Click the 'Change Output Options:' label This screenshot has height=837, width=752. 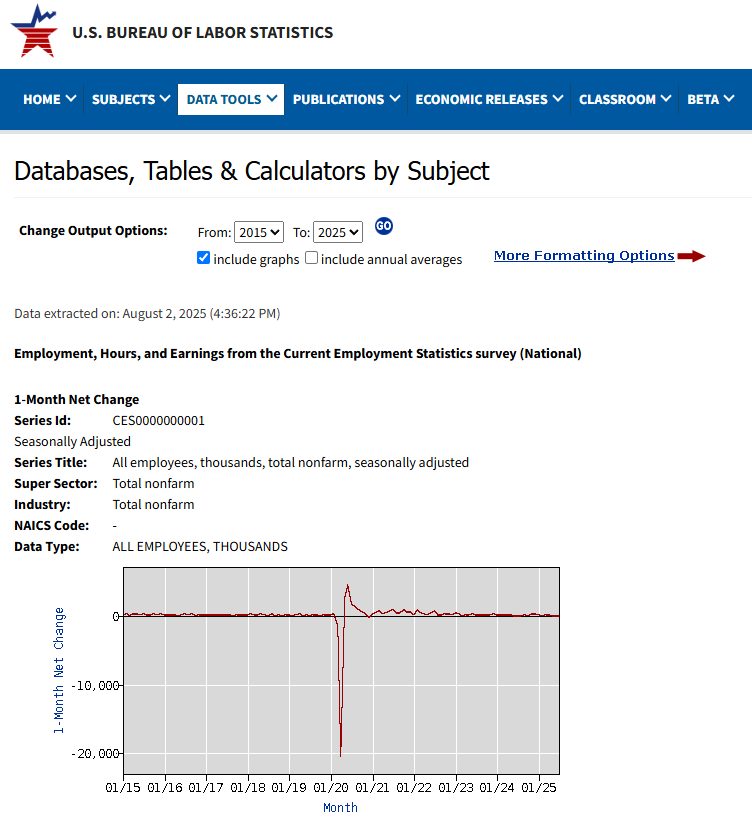coord(93,231)
